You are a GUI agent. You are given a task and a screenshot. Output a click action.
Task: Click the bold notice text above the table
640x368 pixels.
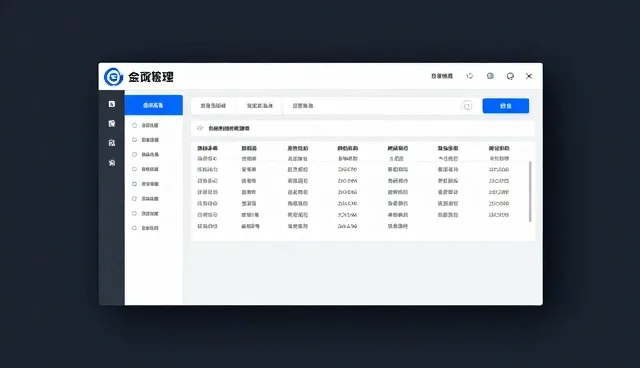pyautogui.click(x=229, y=128)
